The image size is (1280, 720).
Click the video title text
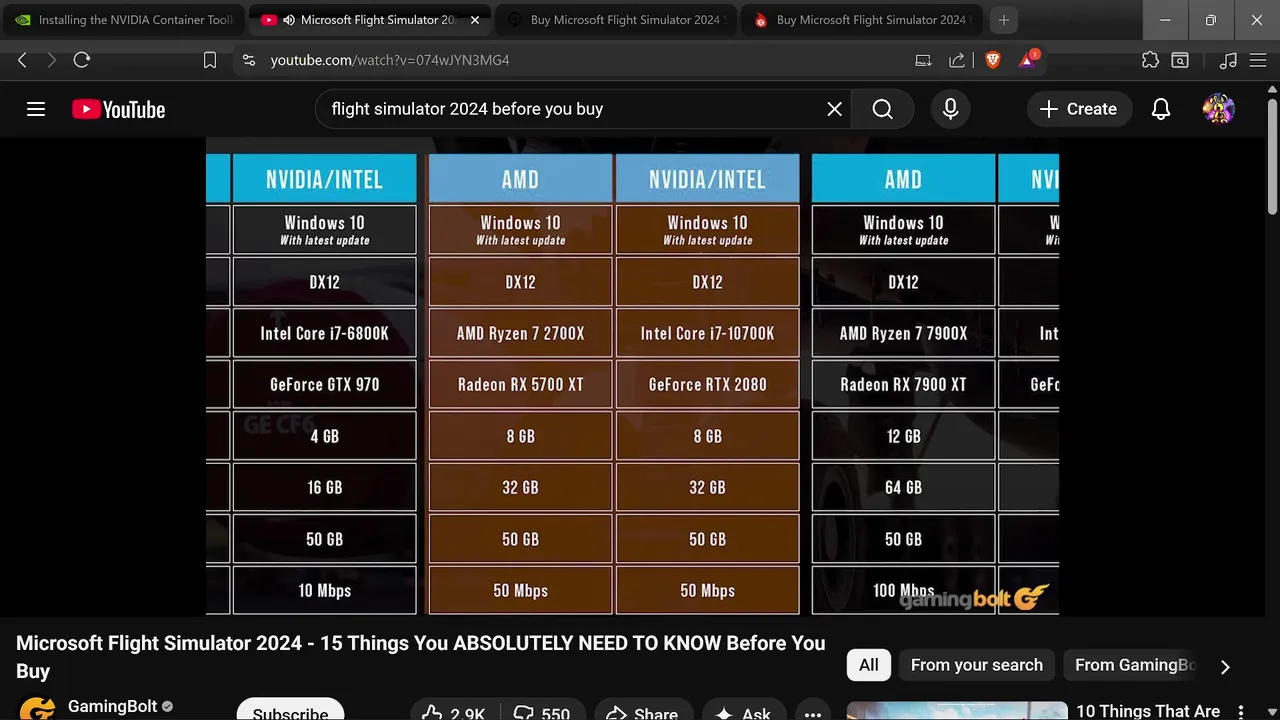point(421,657)
